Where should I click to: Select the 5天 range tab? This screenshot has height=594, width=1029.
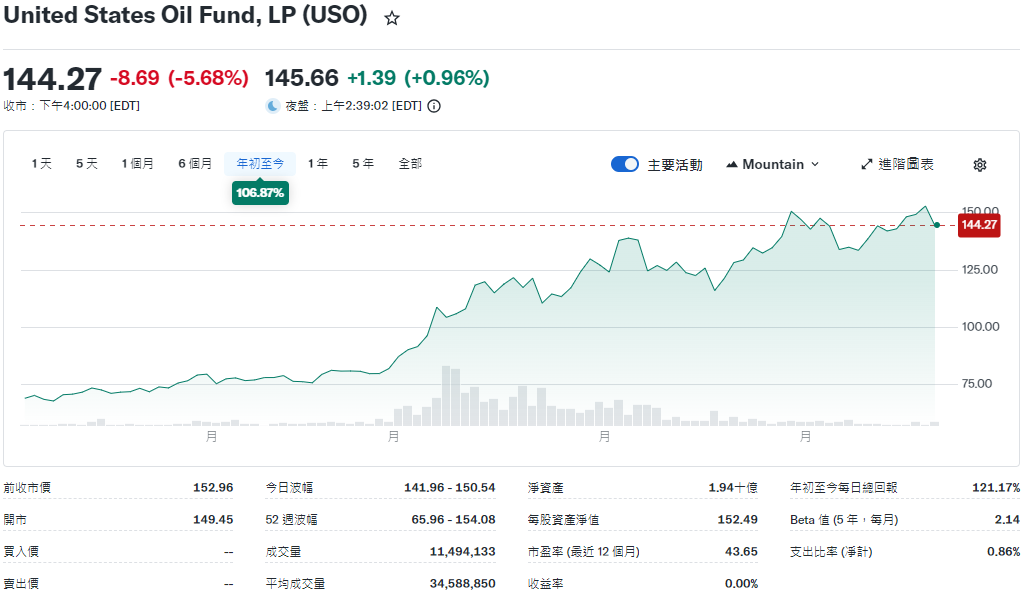pyautogui.click(x=87, y=163)
